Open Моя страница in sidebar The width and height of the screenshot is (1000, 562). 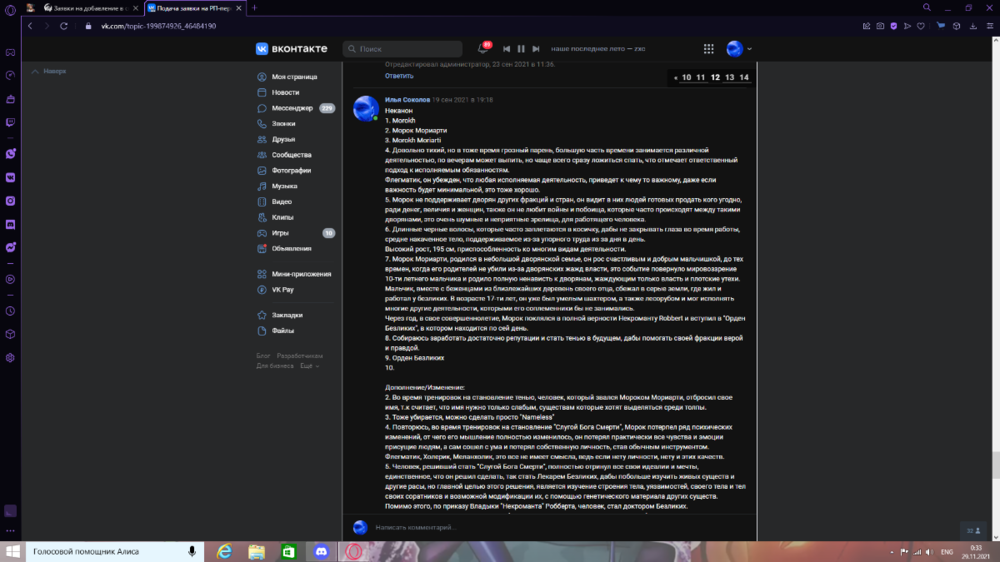tap(295, 77)
